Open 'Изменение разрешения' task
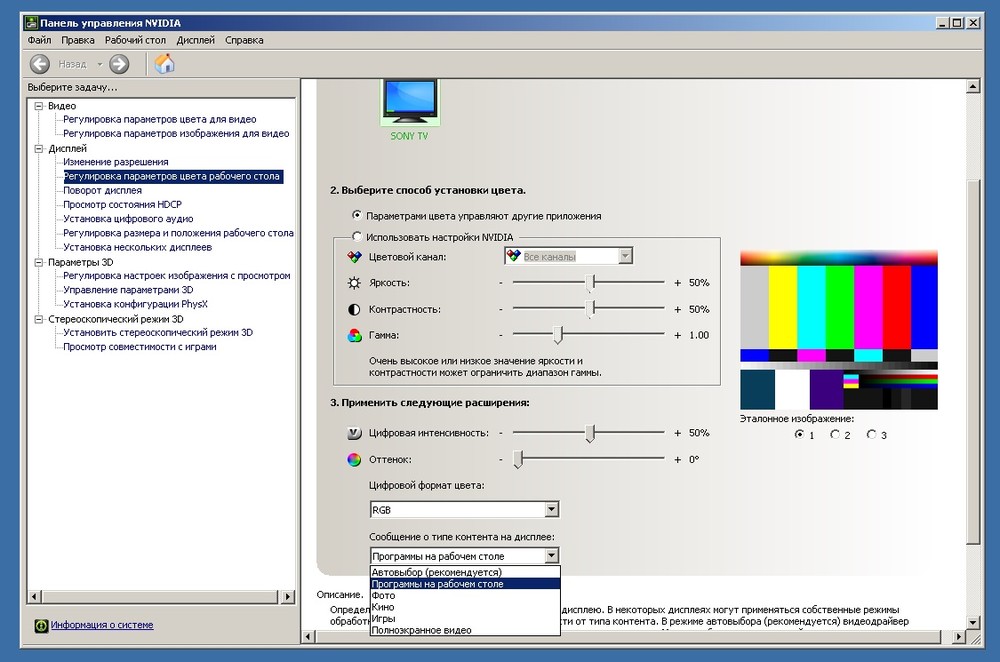Screen dimensions: 1000x662 (115, 162)
